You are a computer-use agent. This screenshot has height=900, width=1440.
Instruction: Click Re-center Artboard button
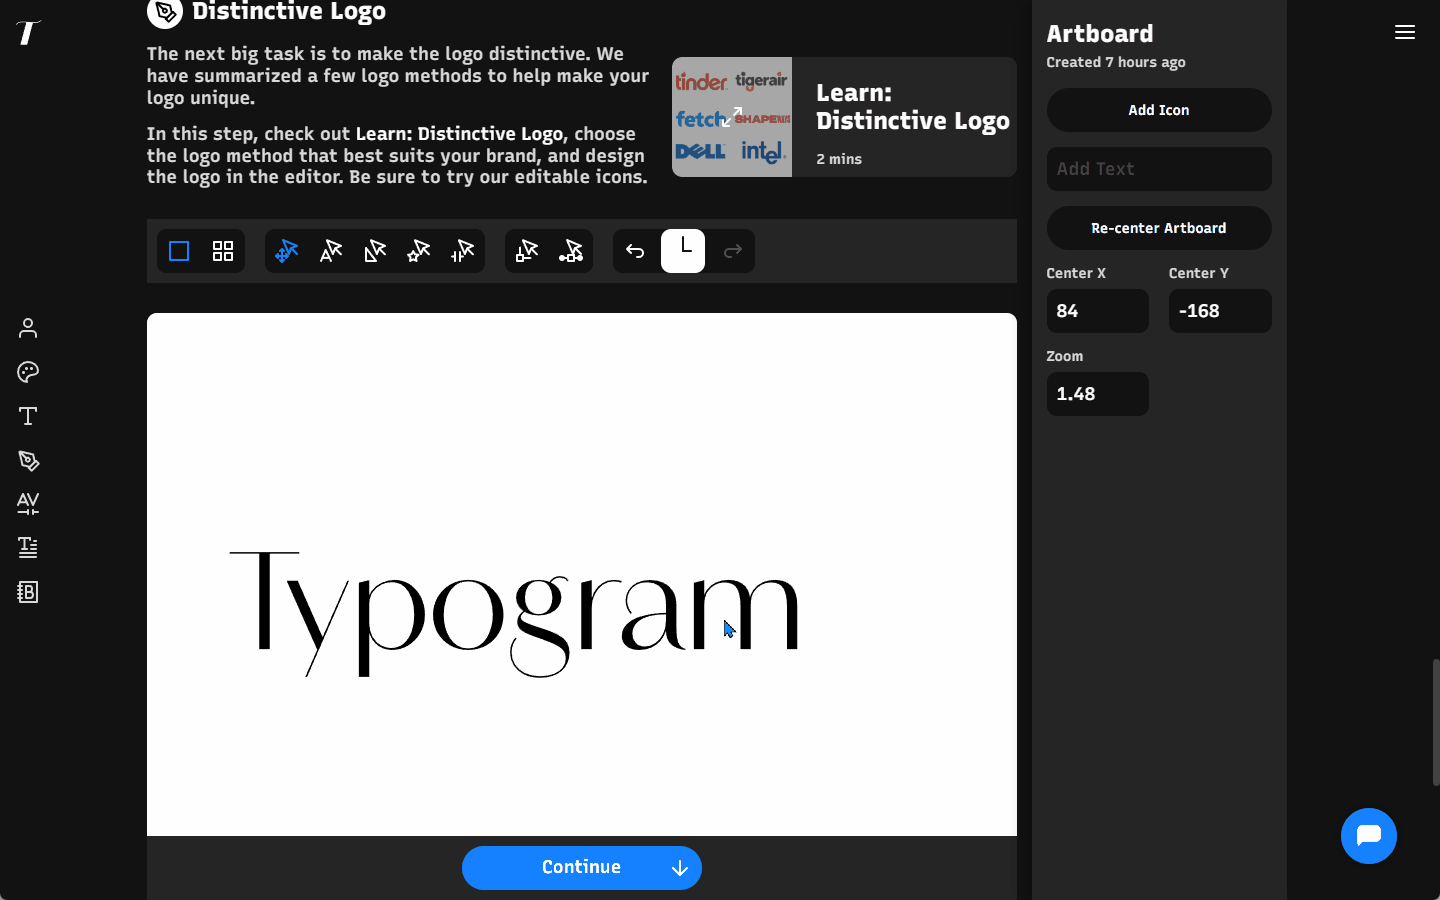(1159, 228)
